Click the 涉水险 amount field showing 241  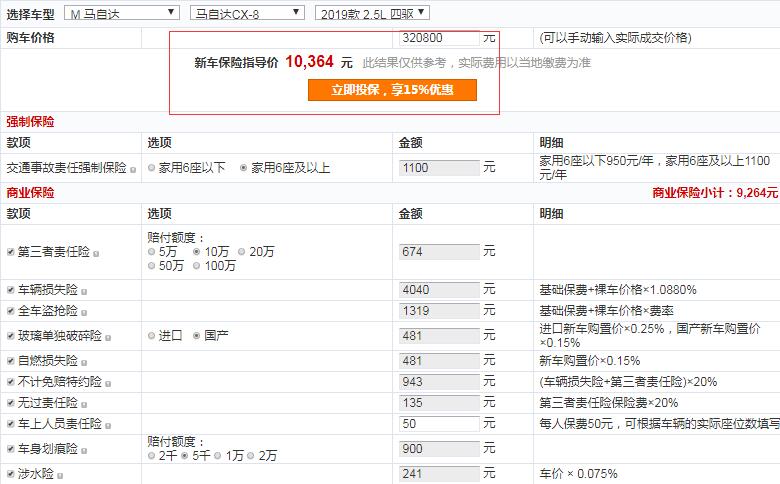[439, 474]
